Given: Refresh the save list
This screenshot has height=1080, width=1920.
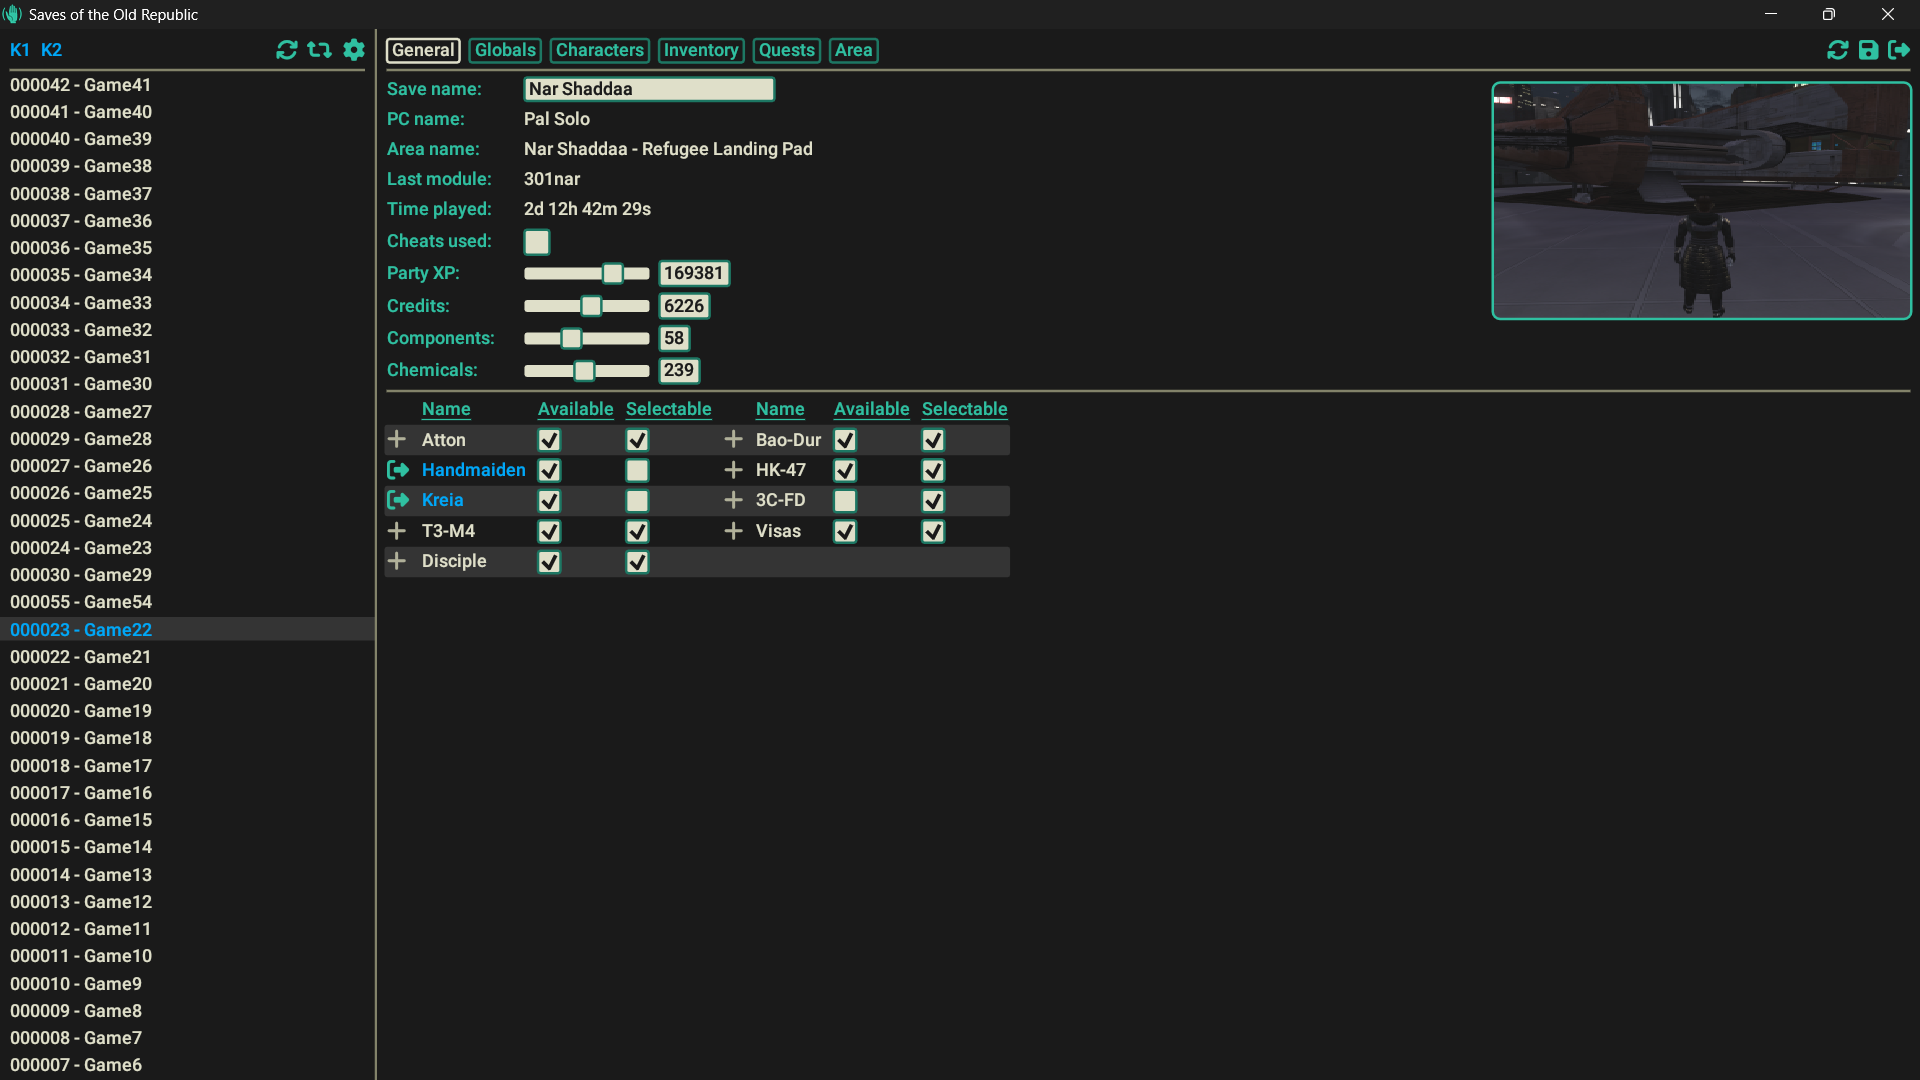Looking at the screenshot, I should (287, 50).
